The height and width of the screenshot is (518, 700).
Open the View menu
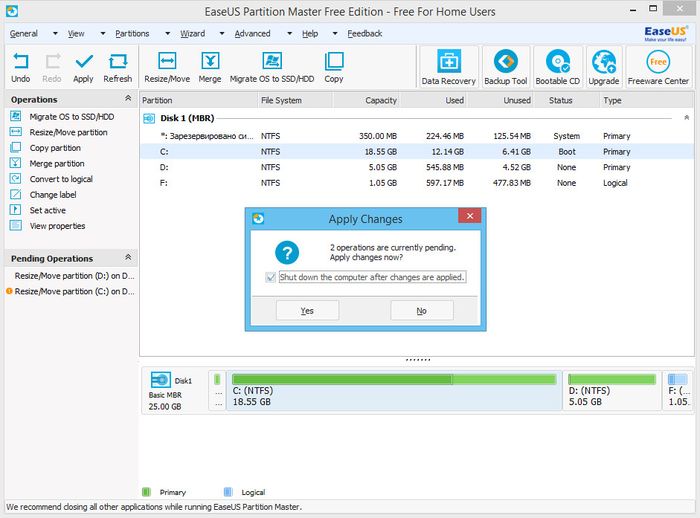(x=76, y=33)
